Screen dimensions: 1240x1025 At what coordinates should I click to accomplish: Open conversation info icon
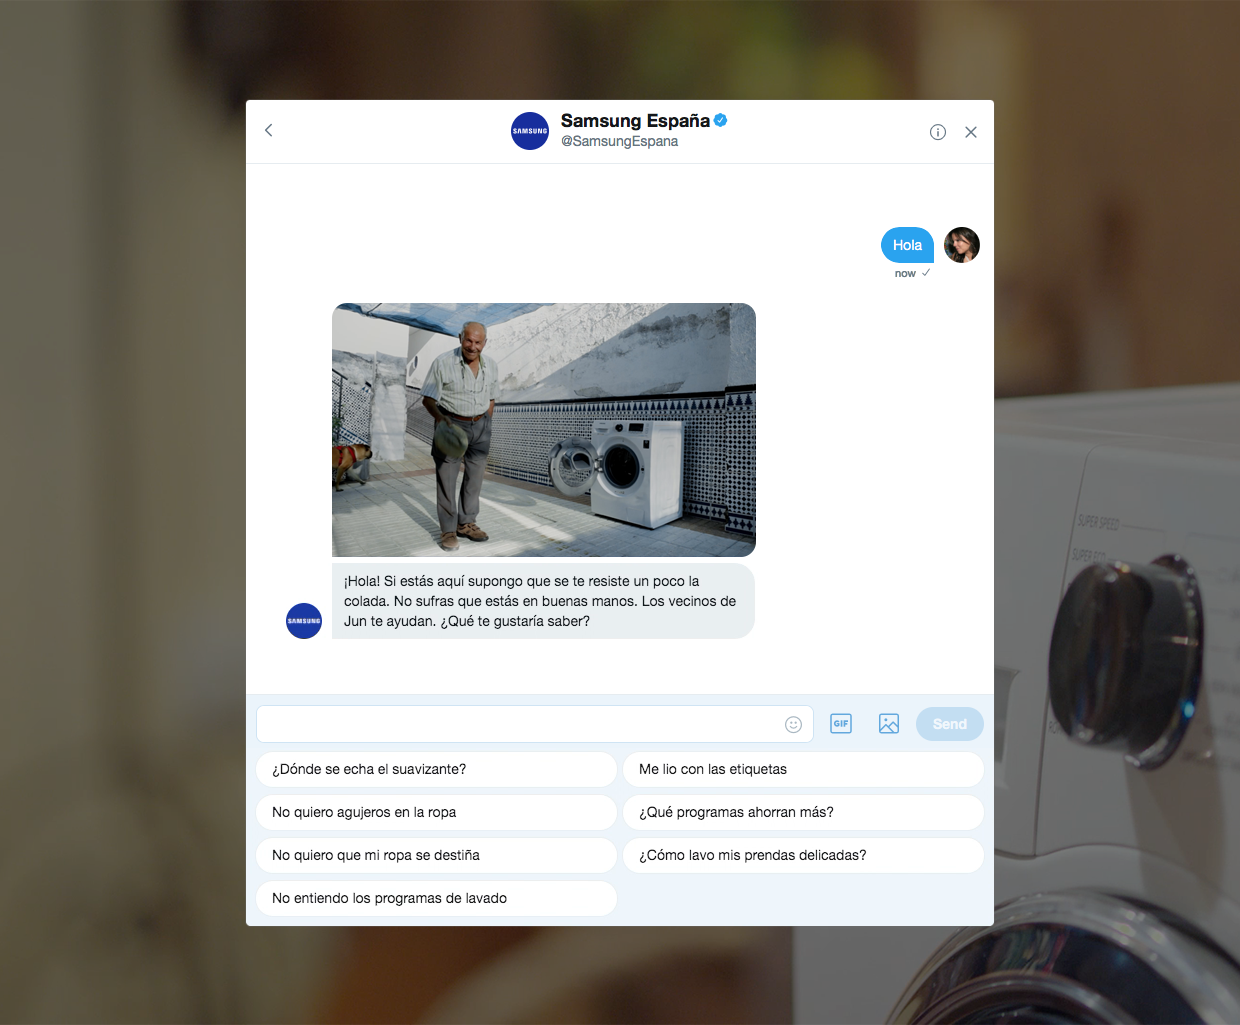point(938,132)
